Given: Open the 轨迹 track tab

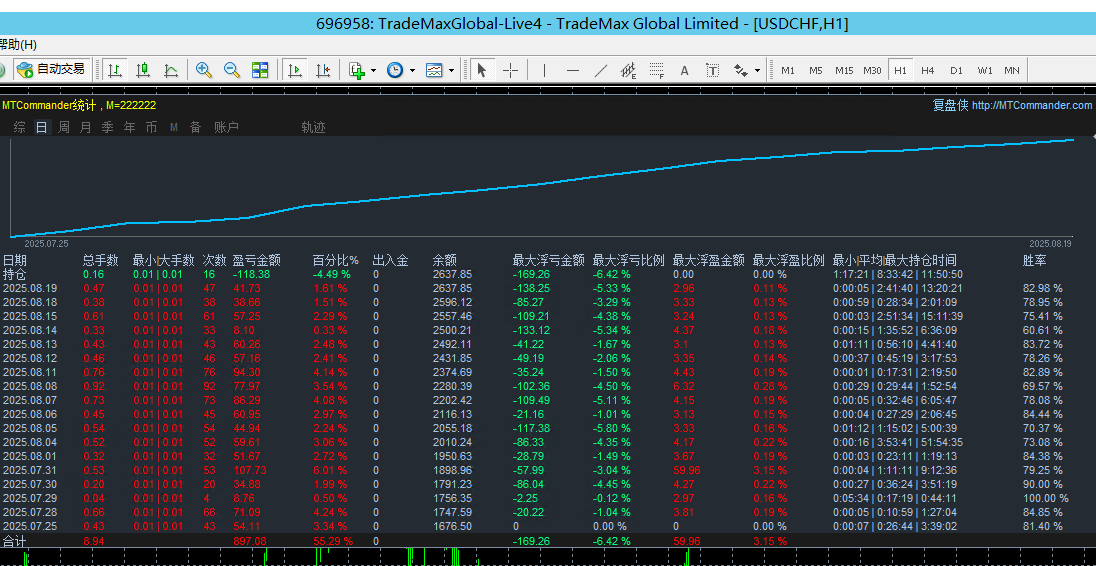Looking at the screenshot, I should (313, 127).
